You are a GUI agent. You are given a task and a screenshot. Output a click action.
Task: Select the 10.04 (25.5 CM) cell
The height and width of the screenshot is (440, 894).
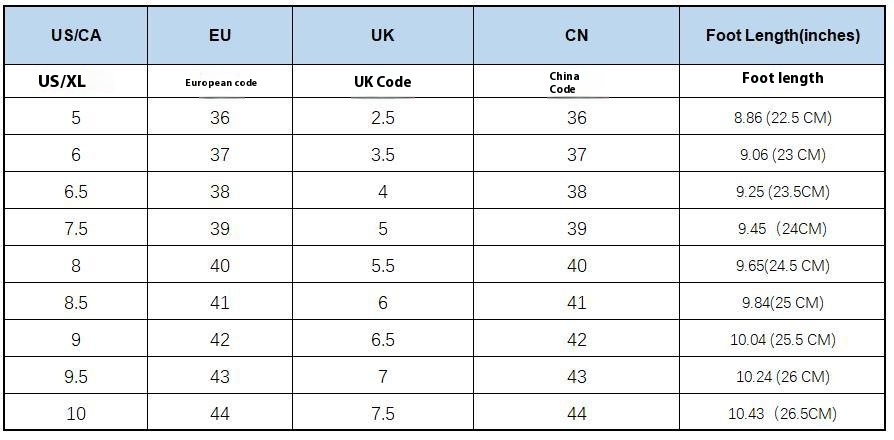pos(782,340)
